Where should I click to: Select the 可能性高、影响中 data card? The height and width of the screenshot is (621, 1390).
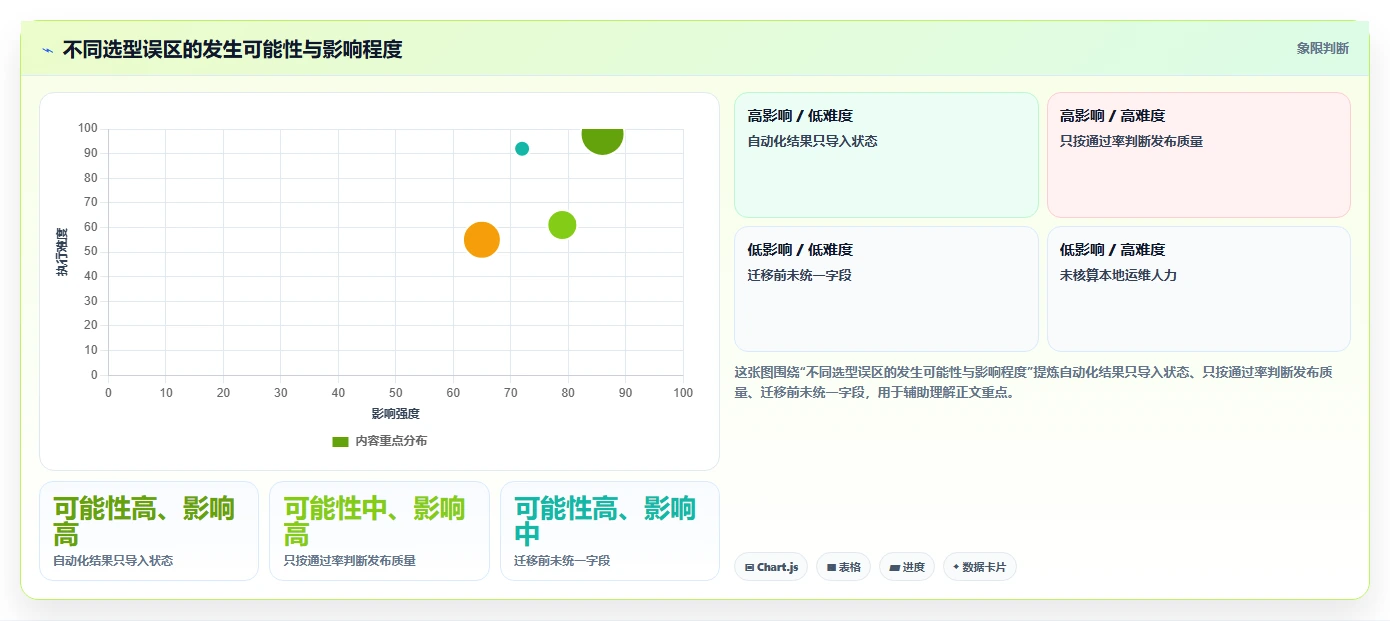pos(610,531)
